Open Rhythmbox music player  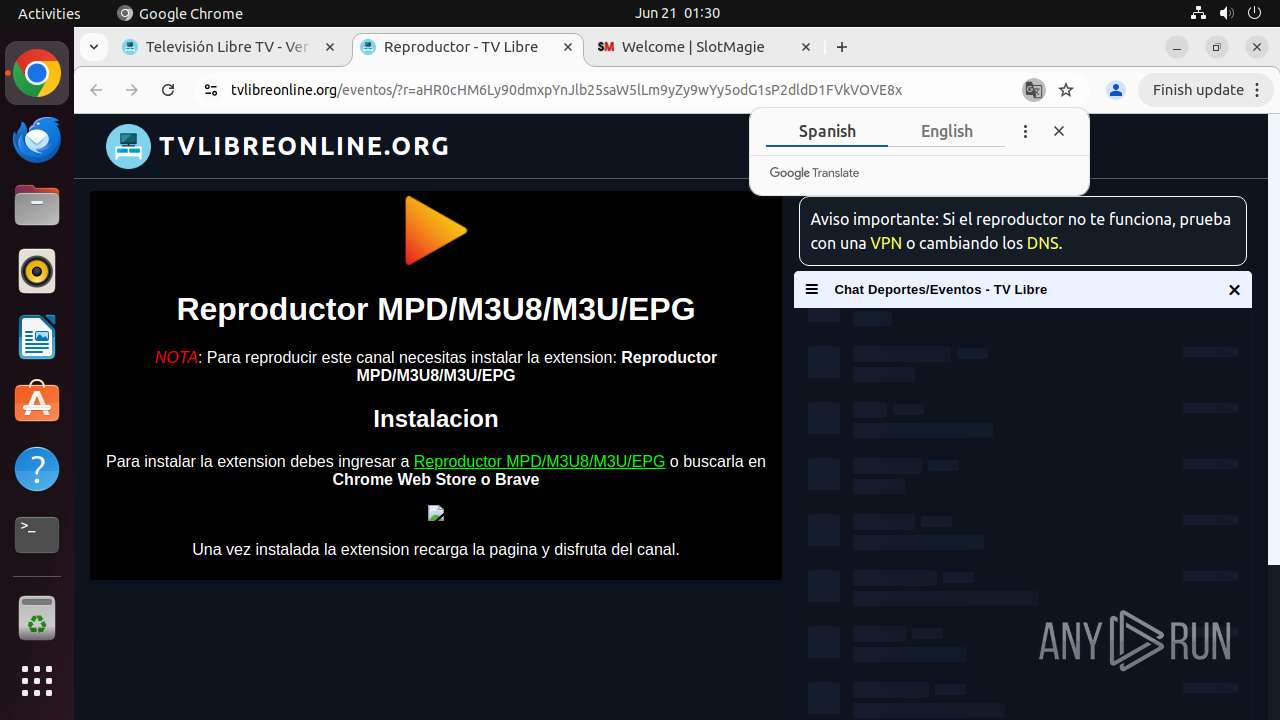point(37,271)
